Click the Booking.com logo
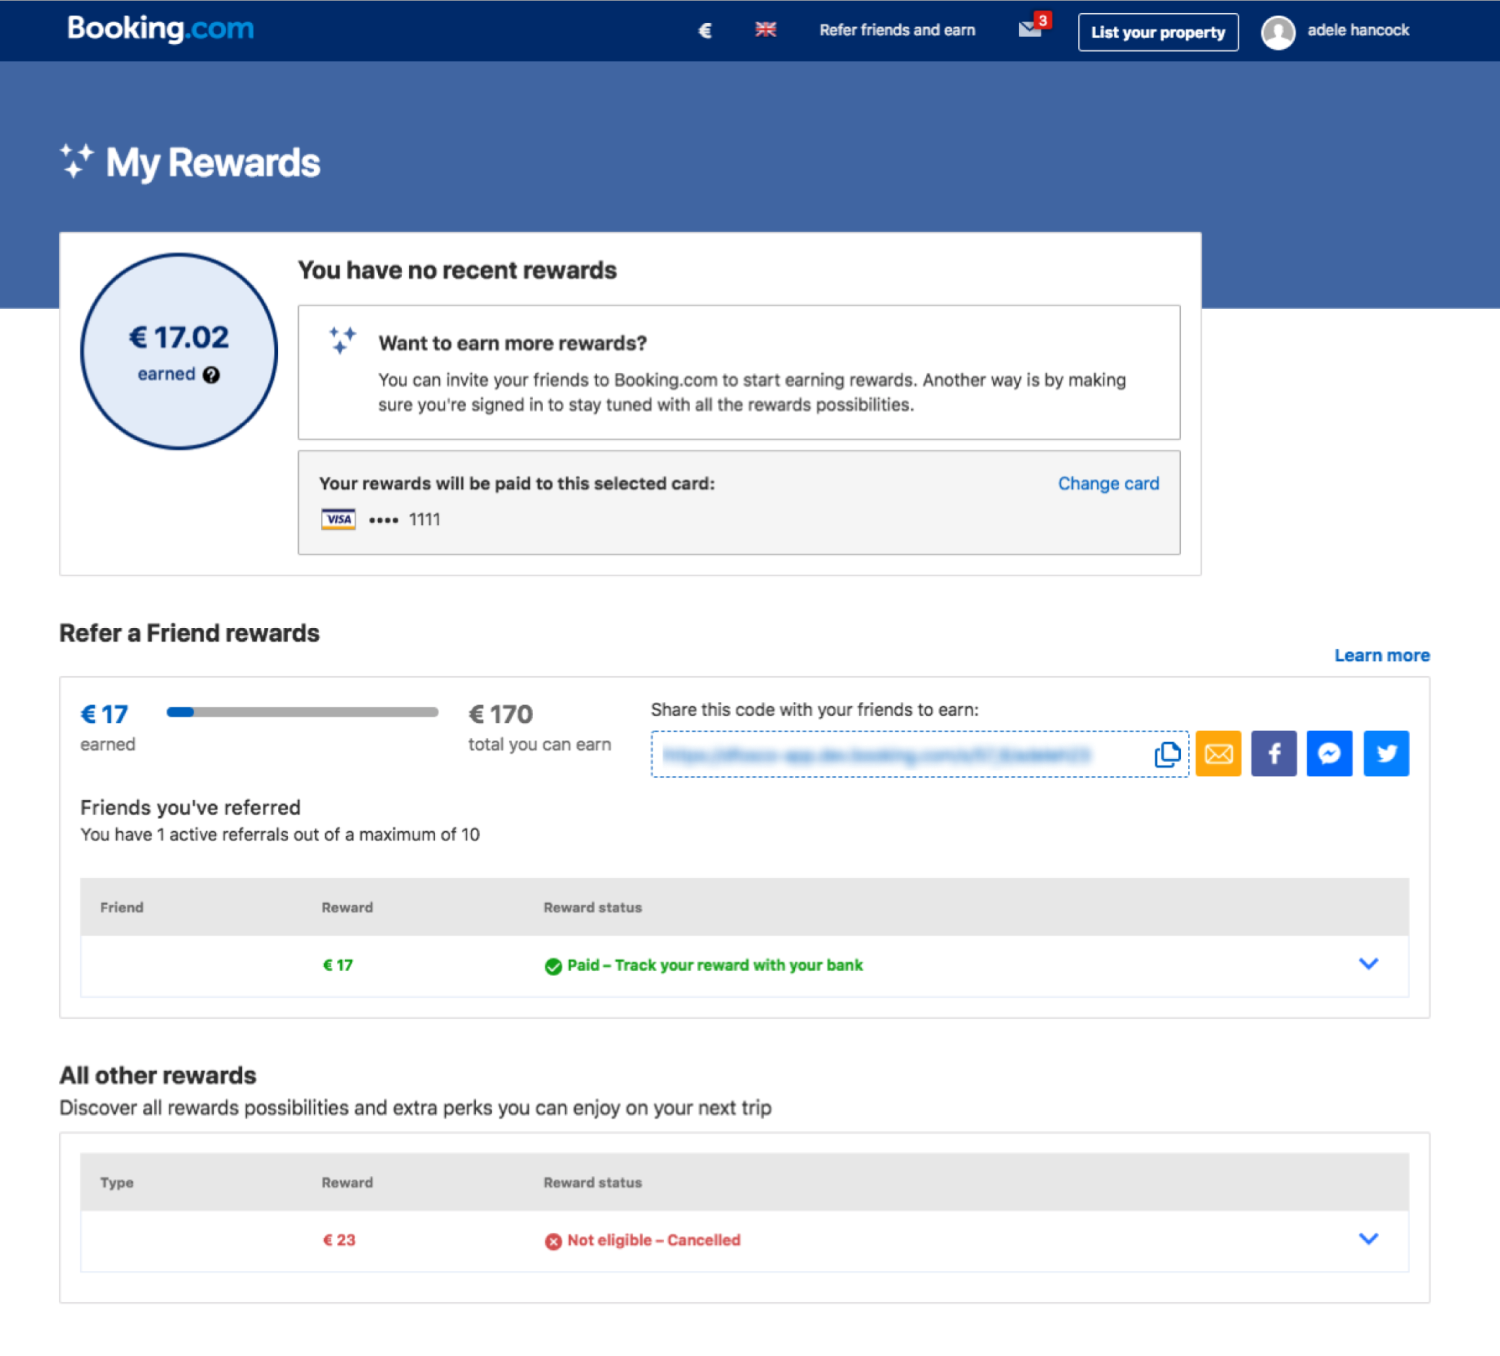The image size is (1500, 1356). coord(162,29)
